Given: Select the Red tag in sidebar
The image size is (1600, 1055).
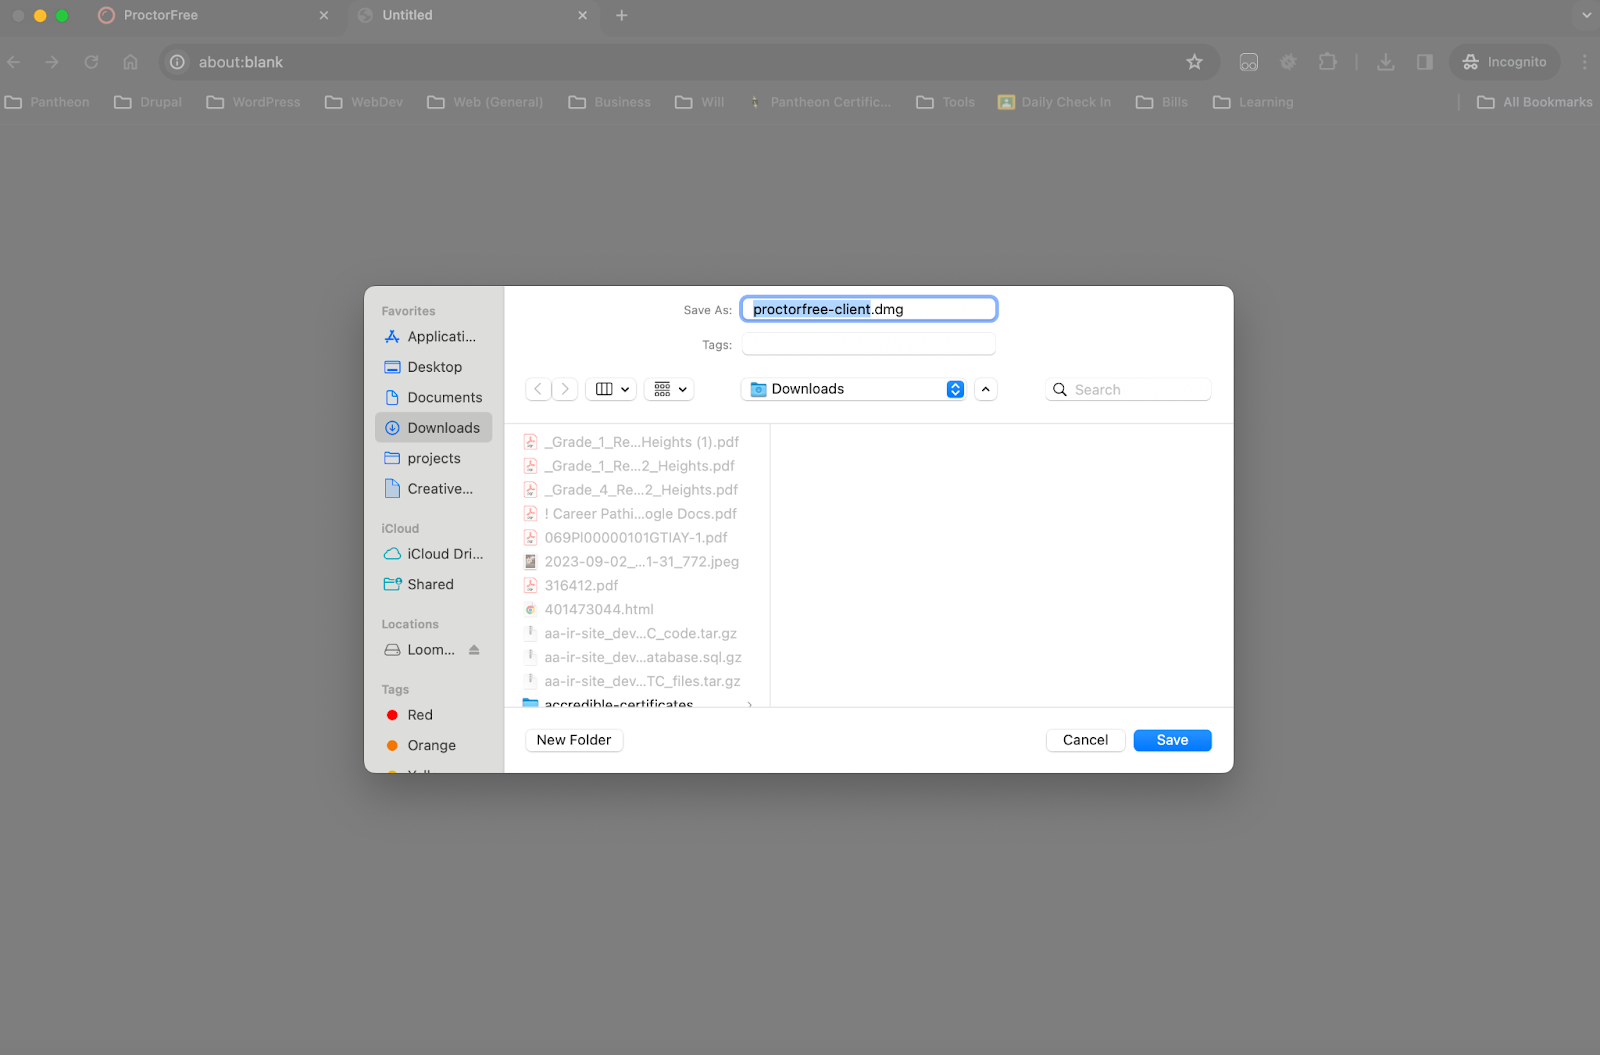Looking at the screenshot, I should (x=420, y=715).
